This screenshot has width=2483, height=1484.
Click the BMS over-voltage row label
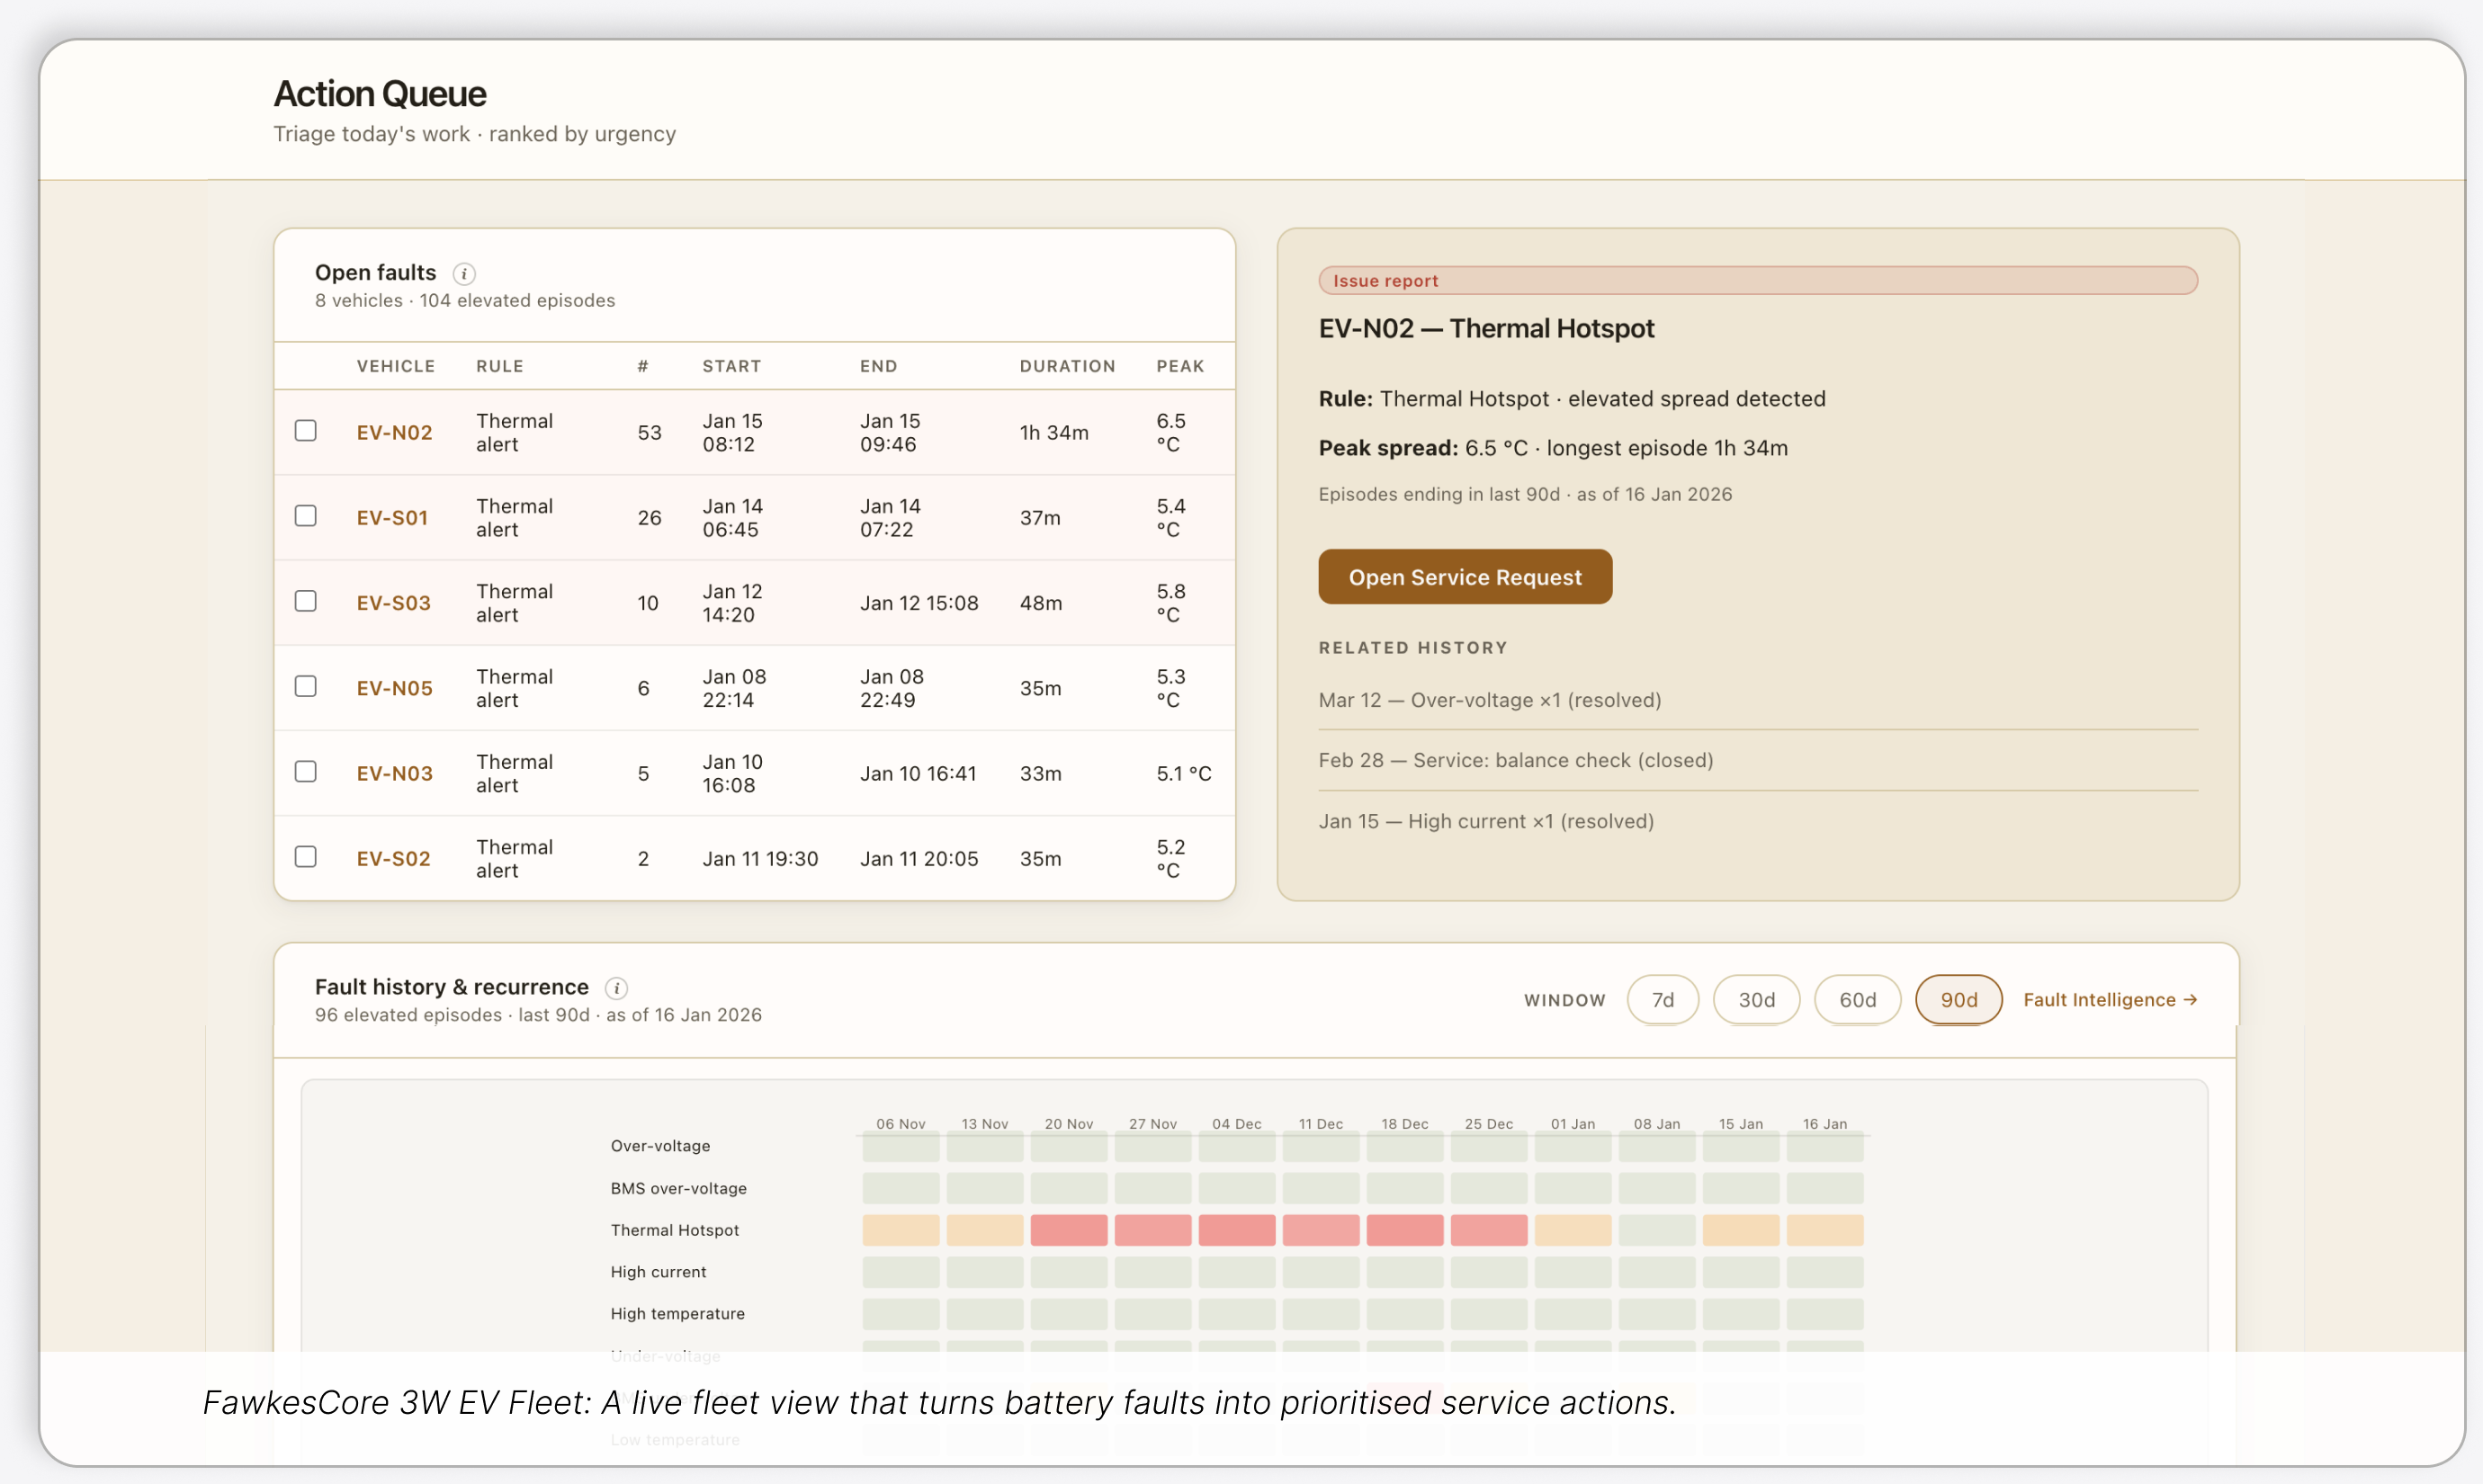[x=679, y=1188]
